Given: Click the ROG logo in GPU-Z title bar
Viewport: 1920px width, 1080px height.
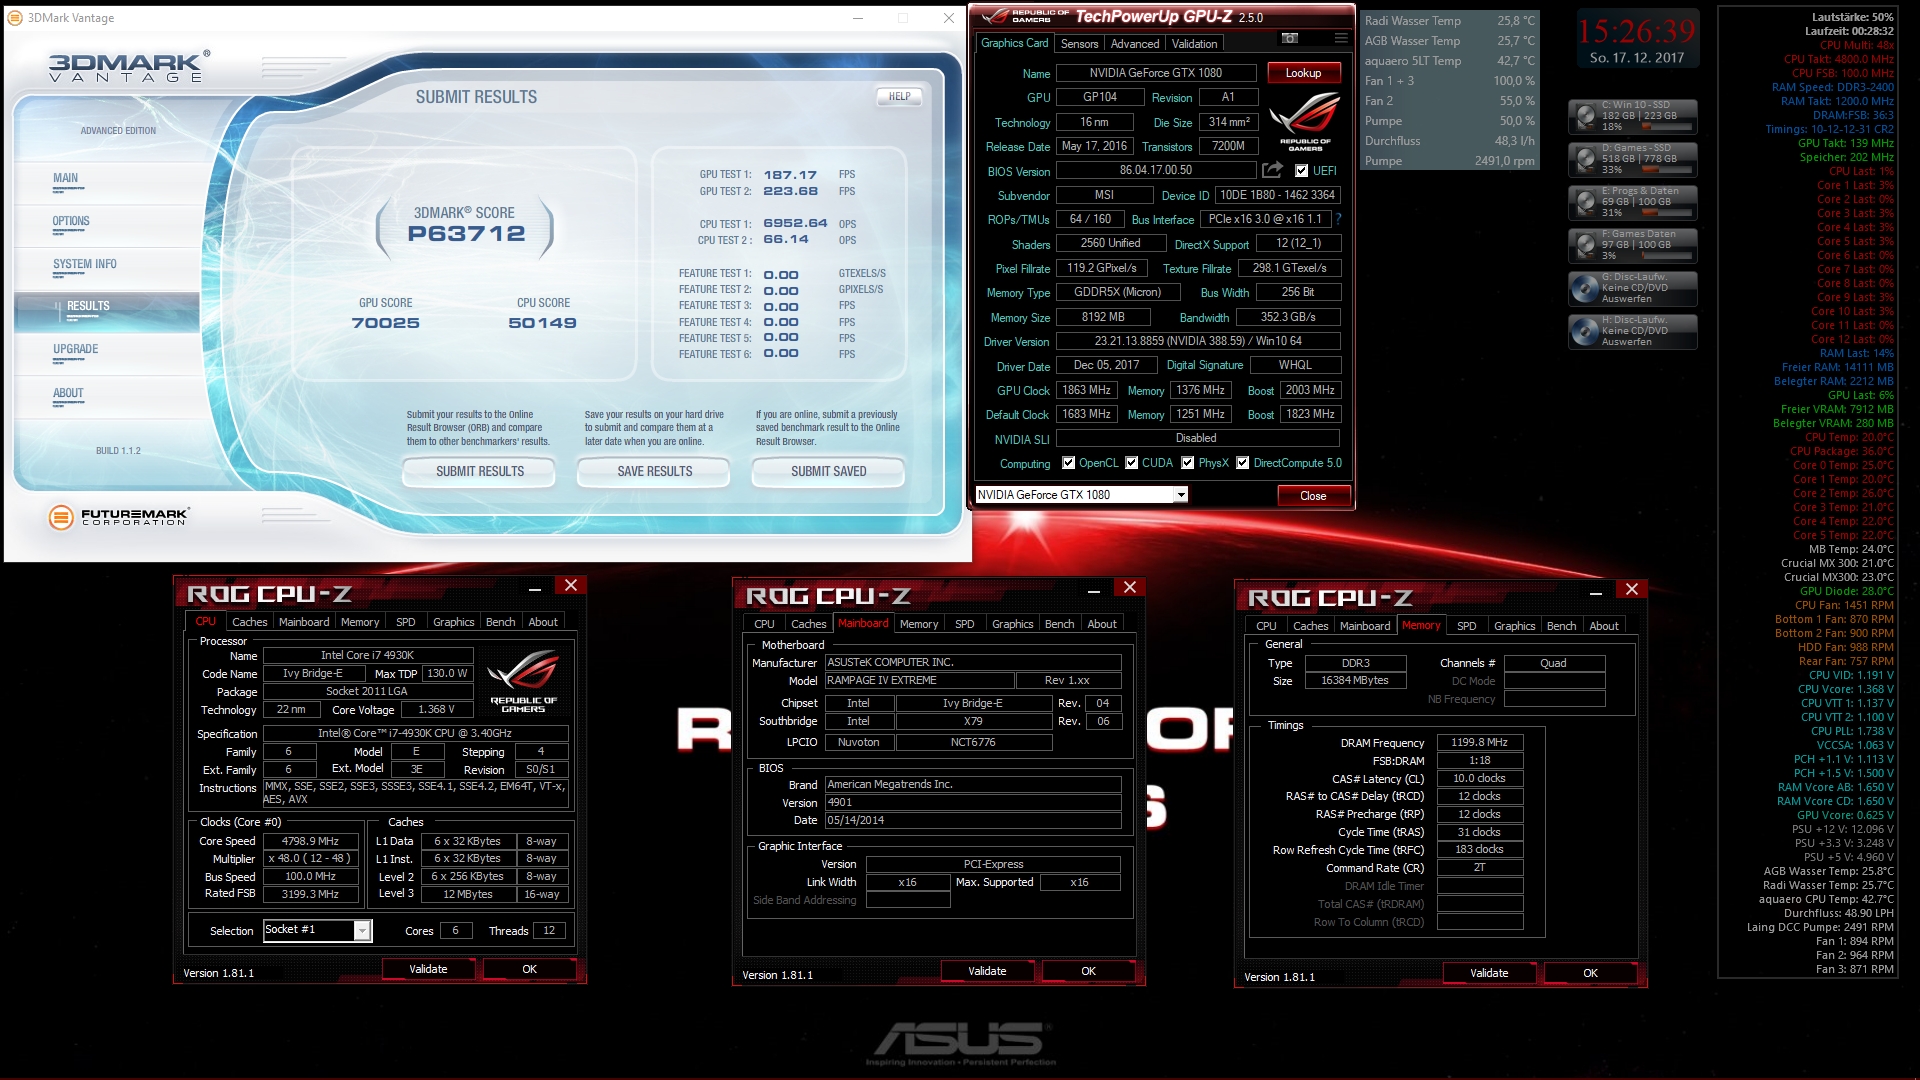Looking at the screenshot, I should (x=1025, y=16).
